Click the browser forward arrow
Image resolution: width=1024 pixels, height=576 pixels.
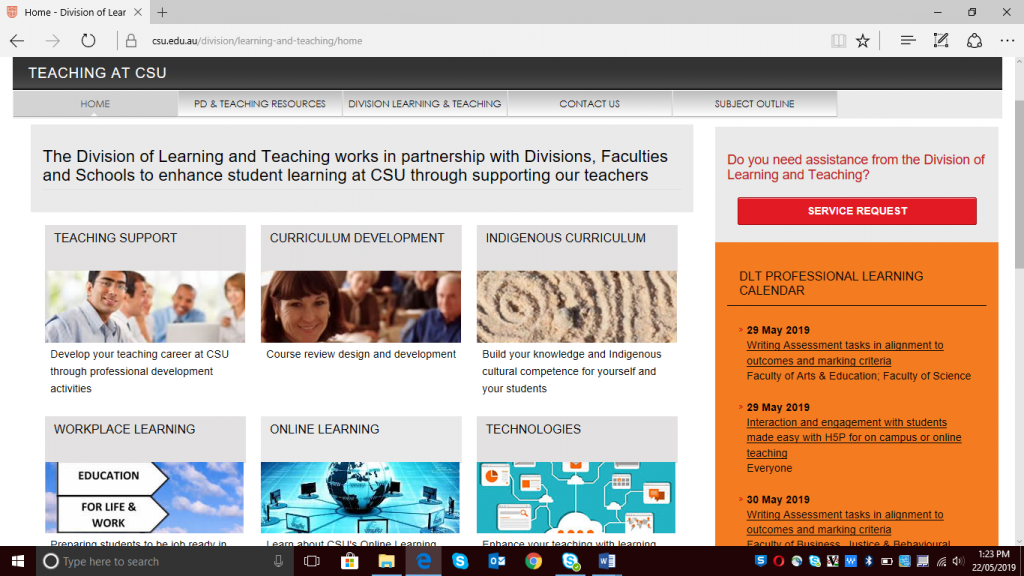click(x=52, y=40)
